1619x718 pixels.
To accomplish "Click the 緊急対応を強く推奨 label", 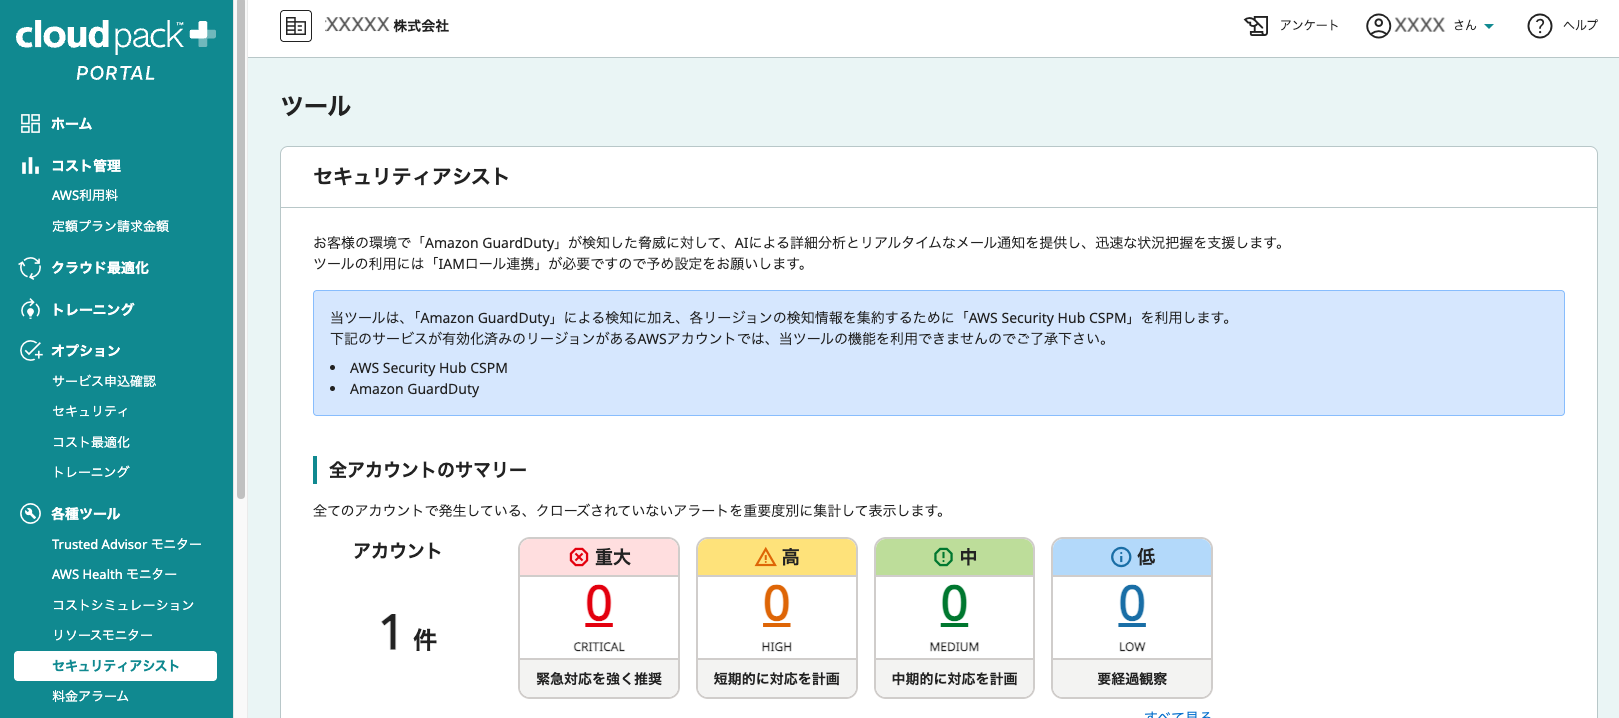I will pos(599,679).
